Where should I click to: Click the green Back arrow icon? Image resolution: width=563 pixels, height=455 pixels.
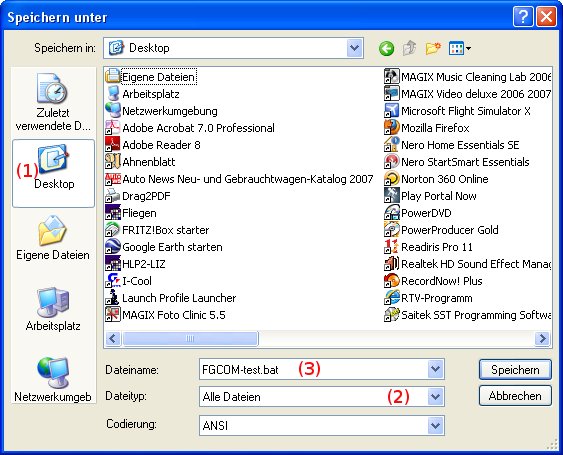pos(386,48)
